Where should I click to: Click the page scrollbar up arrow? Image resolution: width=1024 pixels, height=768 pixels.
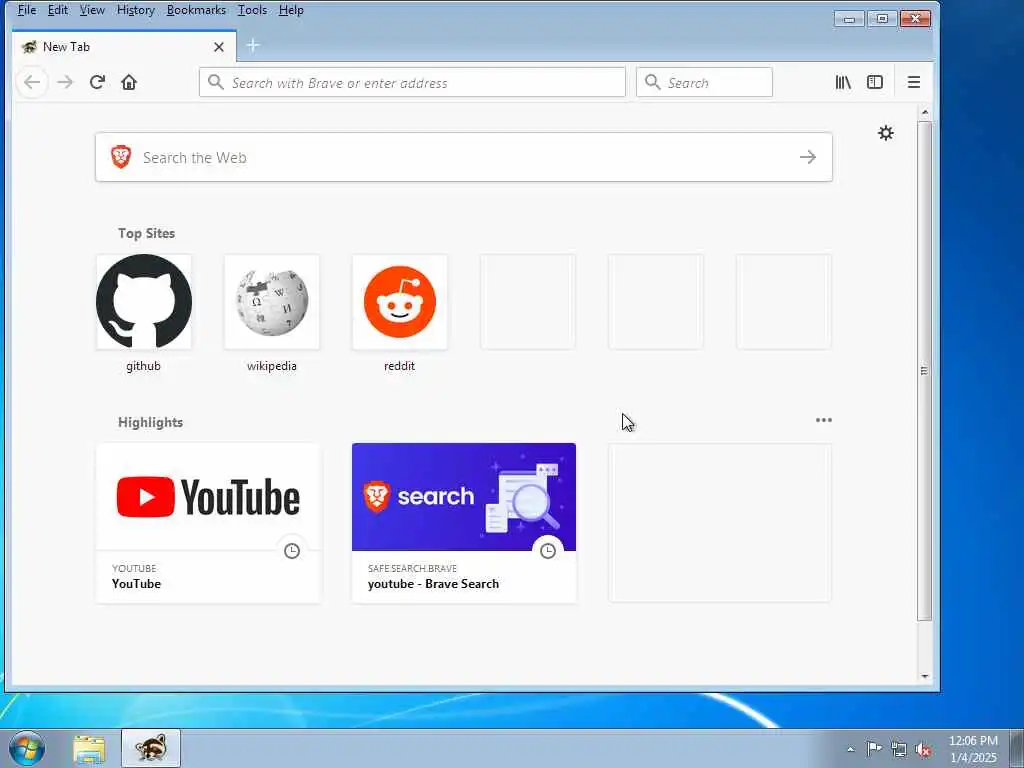925,112
